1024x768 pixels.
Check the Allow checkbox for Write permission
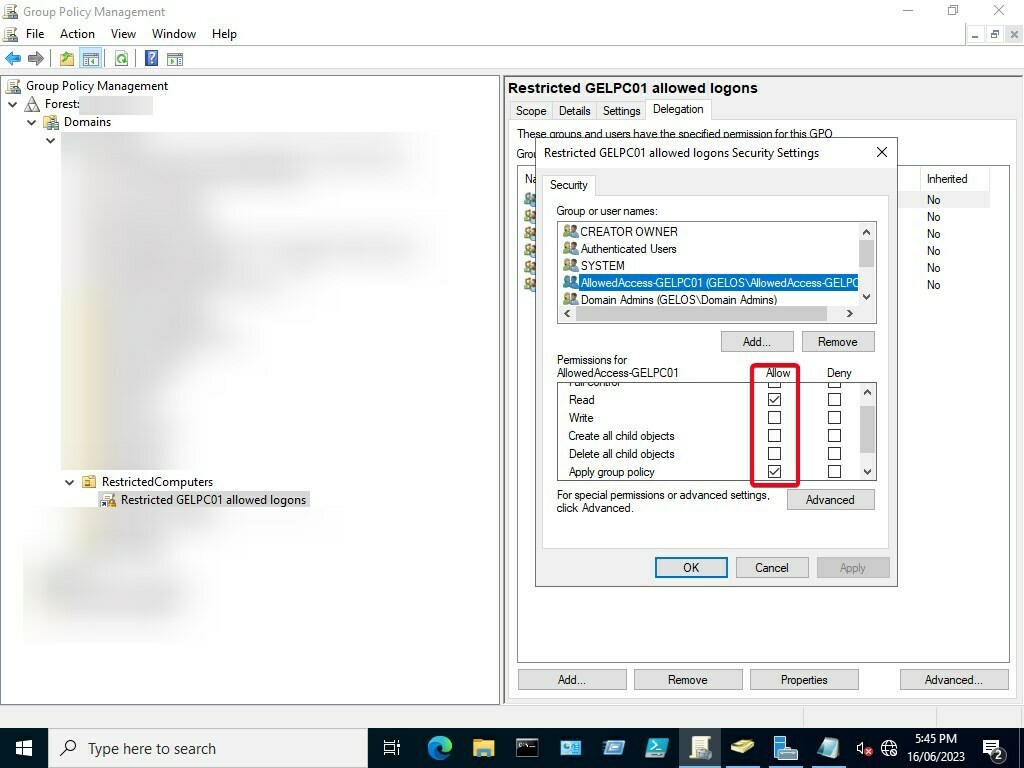[x=774, y=417]
